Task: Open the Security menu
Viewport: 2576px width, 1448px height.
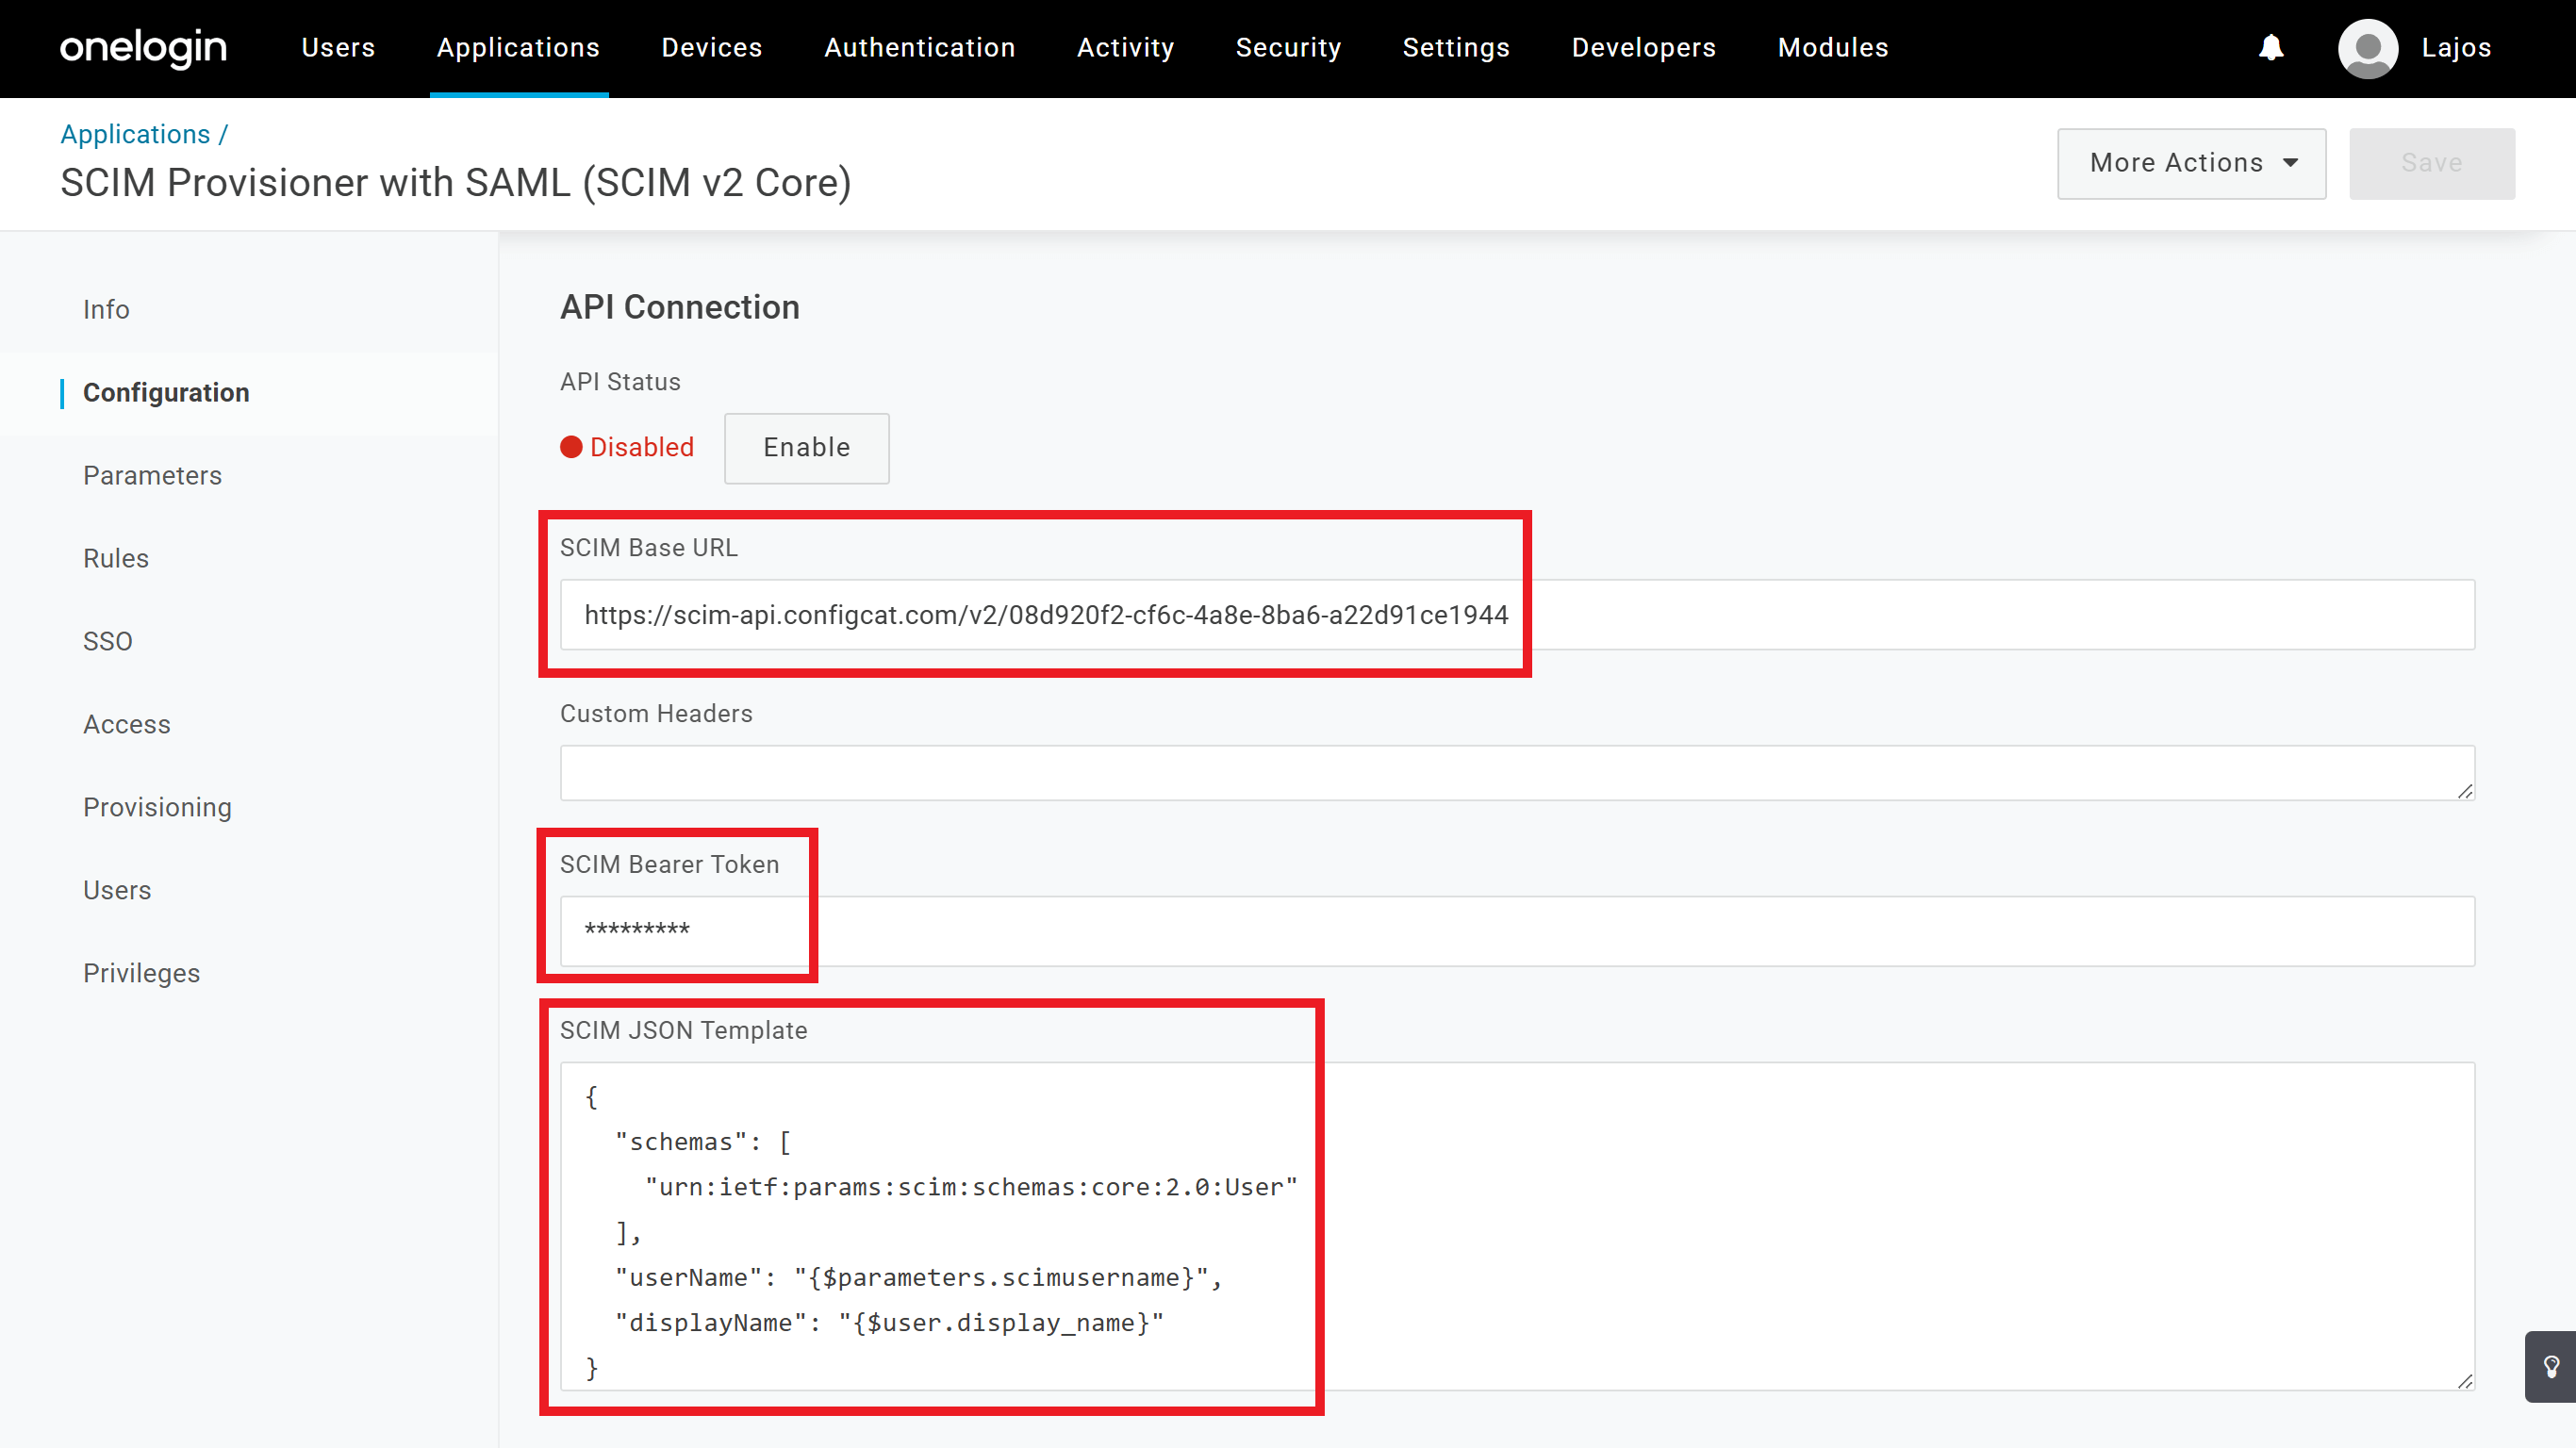Action: tap(1288, 47)
